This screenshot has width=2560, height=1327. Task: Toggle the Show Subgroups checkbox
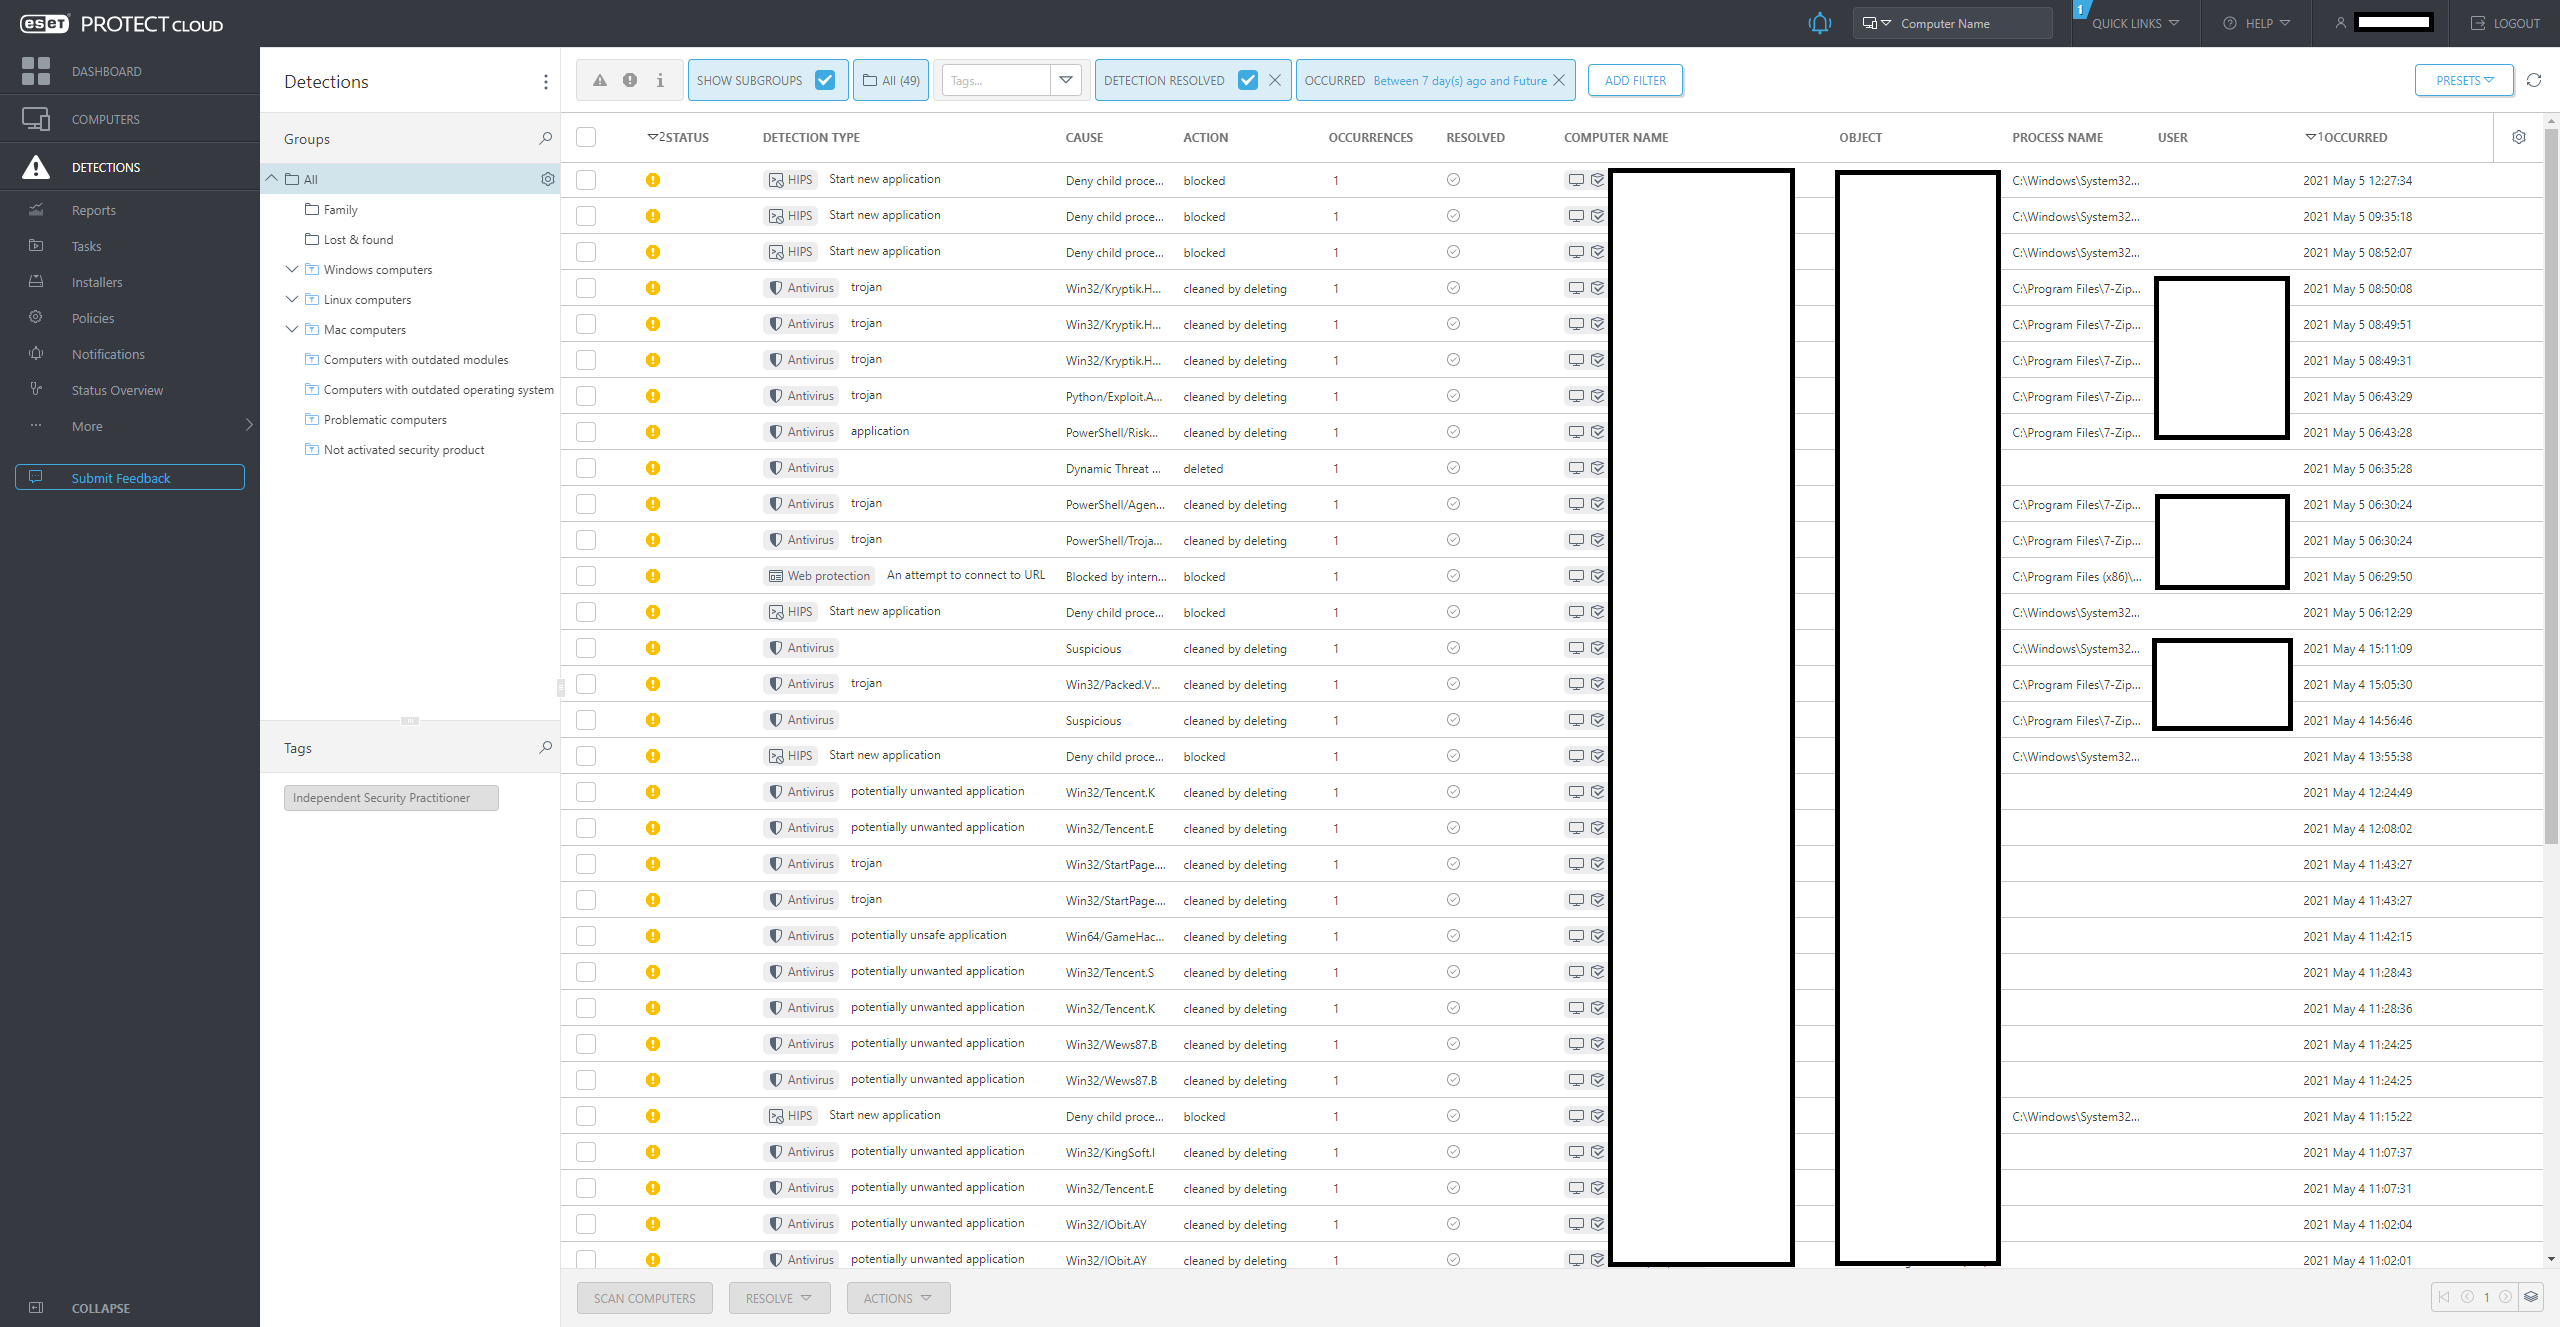[x=825, y=80]
